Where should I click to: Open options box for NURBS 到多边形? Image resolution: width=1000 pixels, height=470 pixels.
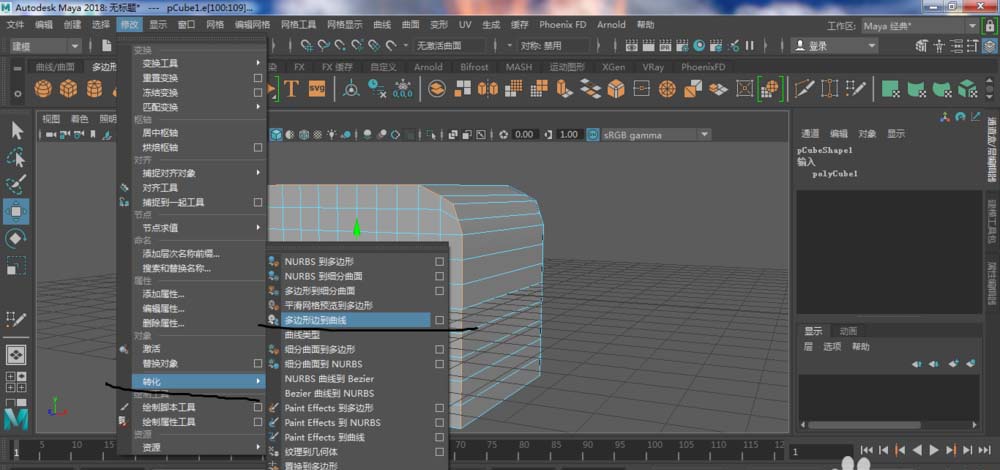439,261
